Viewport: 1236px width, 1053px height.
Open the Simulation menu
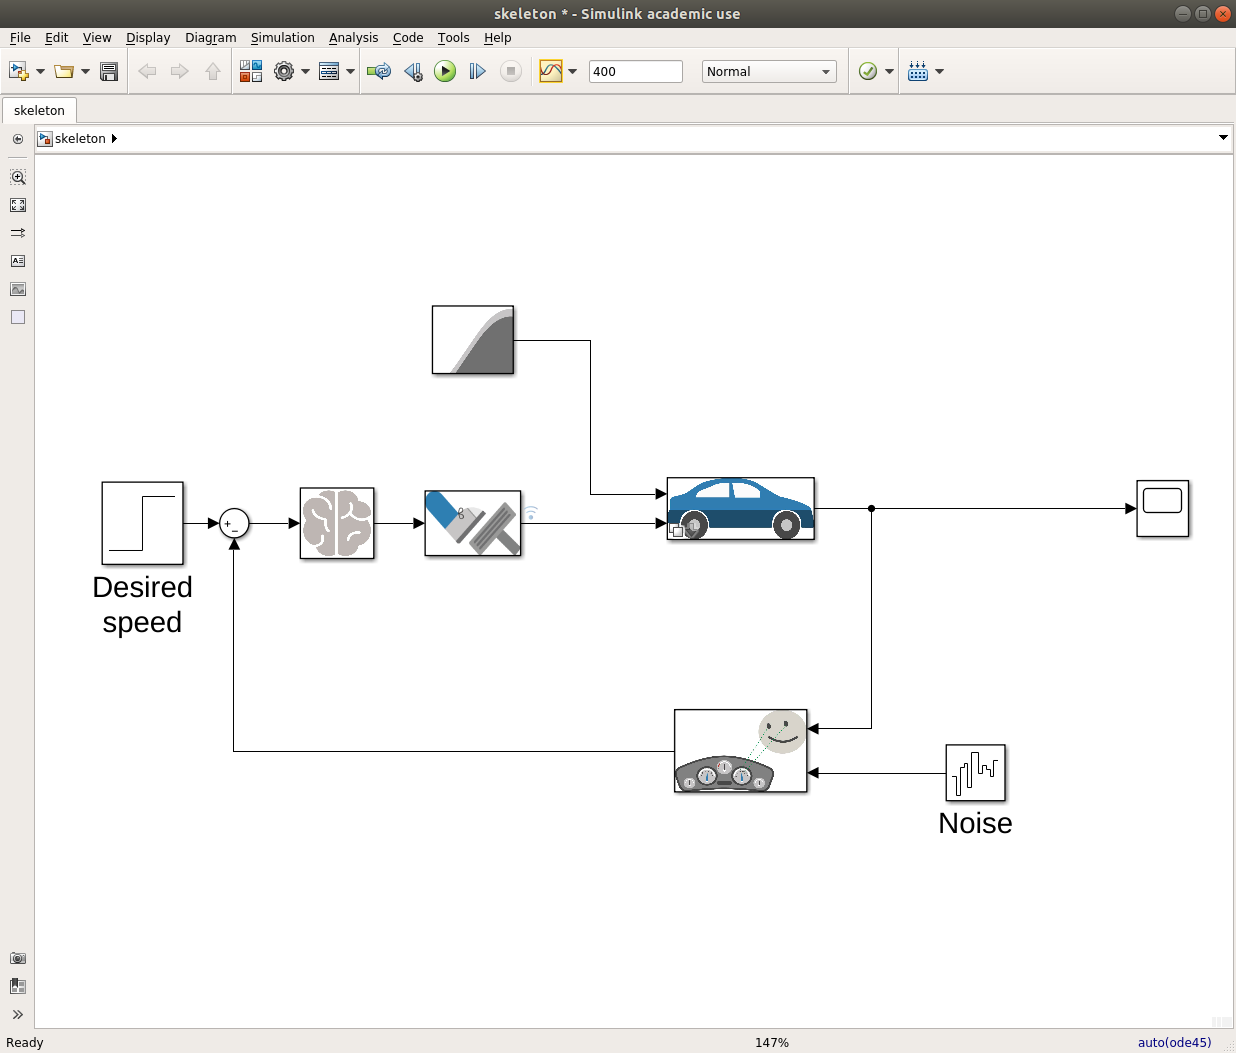click(x=282, y=37)
